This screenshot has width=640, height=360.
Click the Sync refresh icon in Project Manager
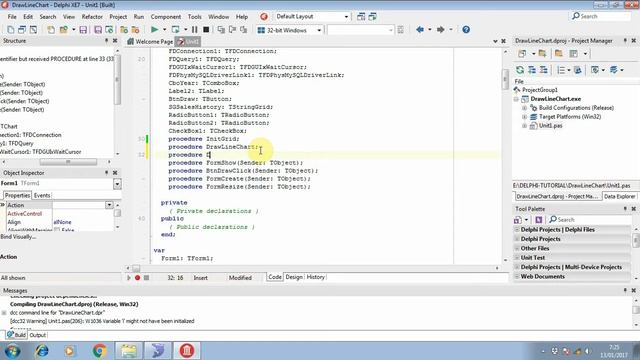[520, 70]
